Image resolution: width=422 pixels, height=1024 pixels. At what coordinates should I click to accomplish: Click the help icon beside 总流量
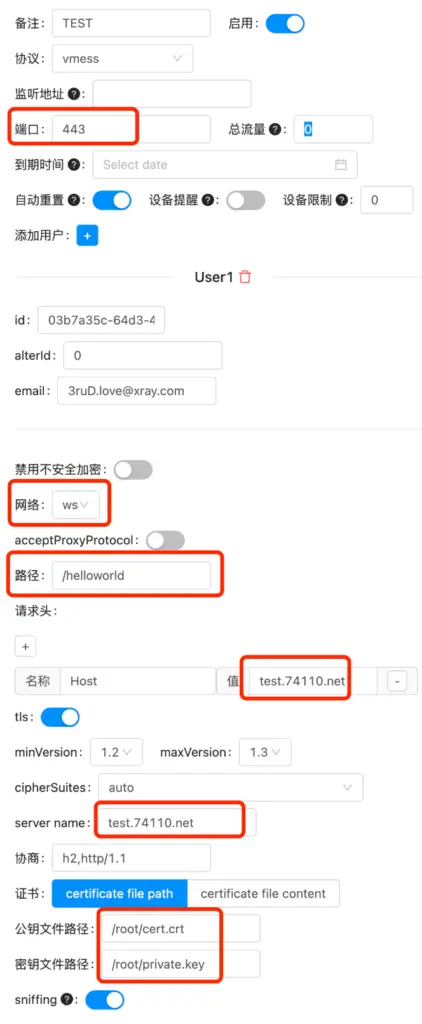[x=275, y=129]
